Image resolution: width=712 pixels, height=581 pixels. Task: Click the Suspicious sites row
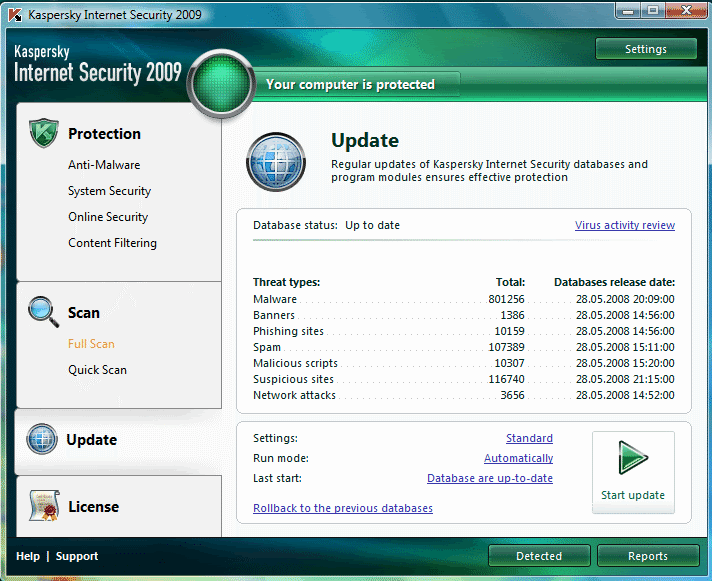point(464,379)
